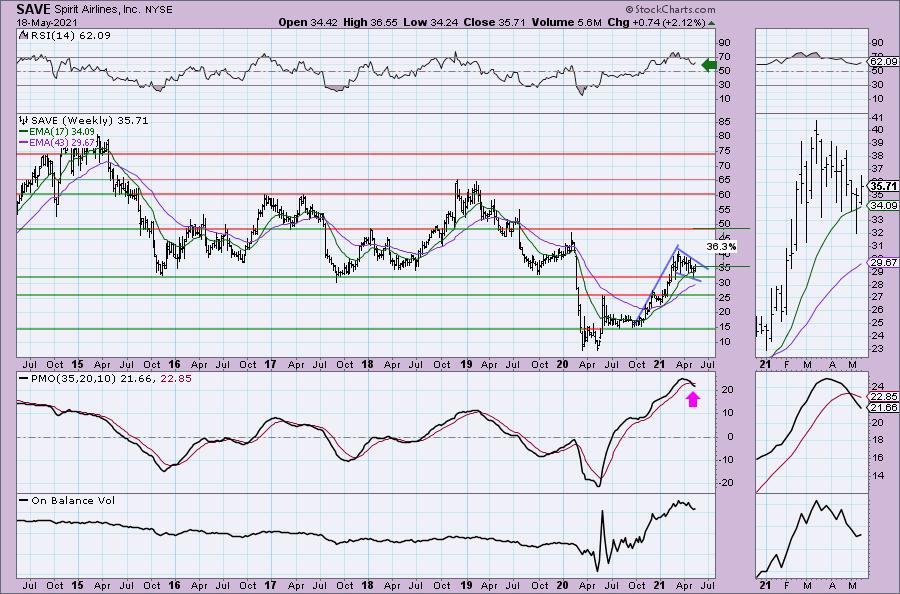The height and width of the screenshot is (594, 900).
Task: Click the Open 34.42 value
Action: pyautogui.click(x=309, y=22)
